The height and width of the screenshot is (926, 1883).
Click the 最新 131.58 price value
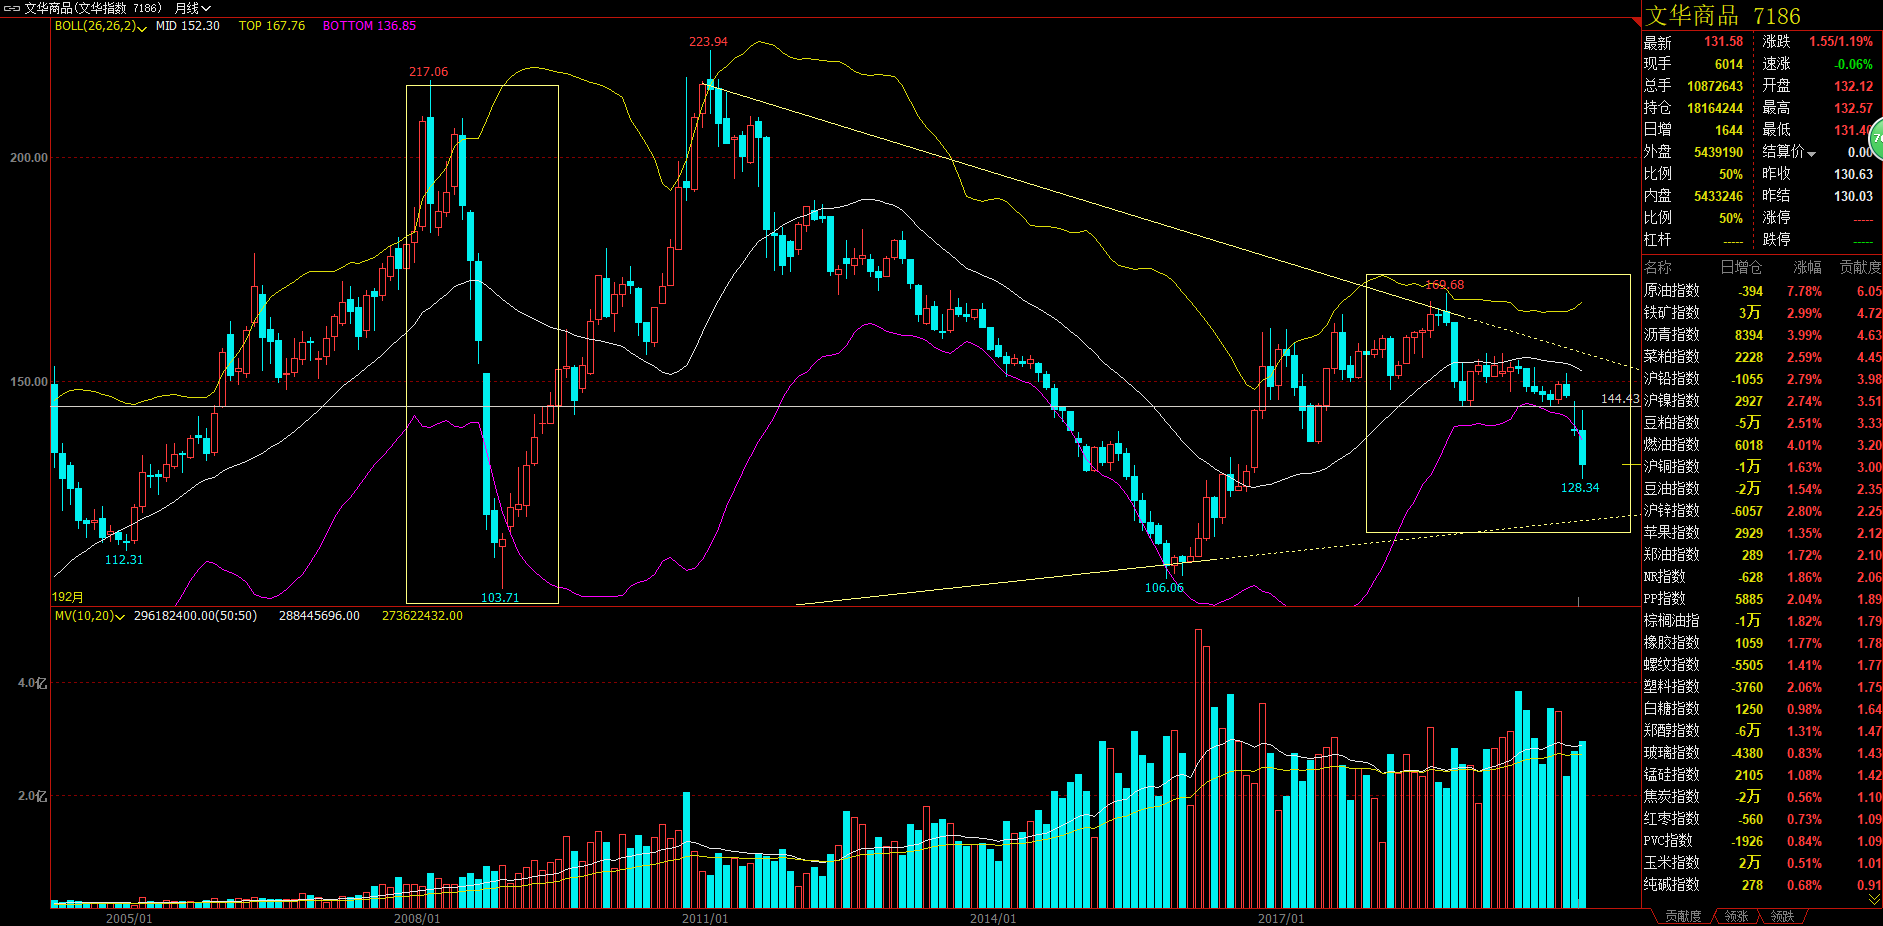coord(1723,42)
